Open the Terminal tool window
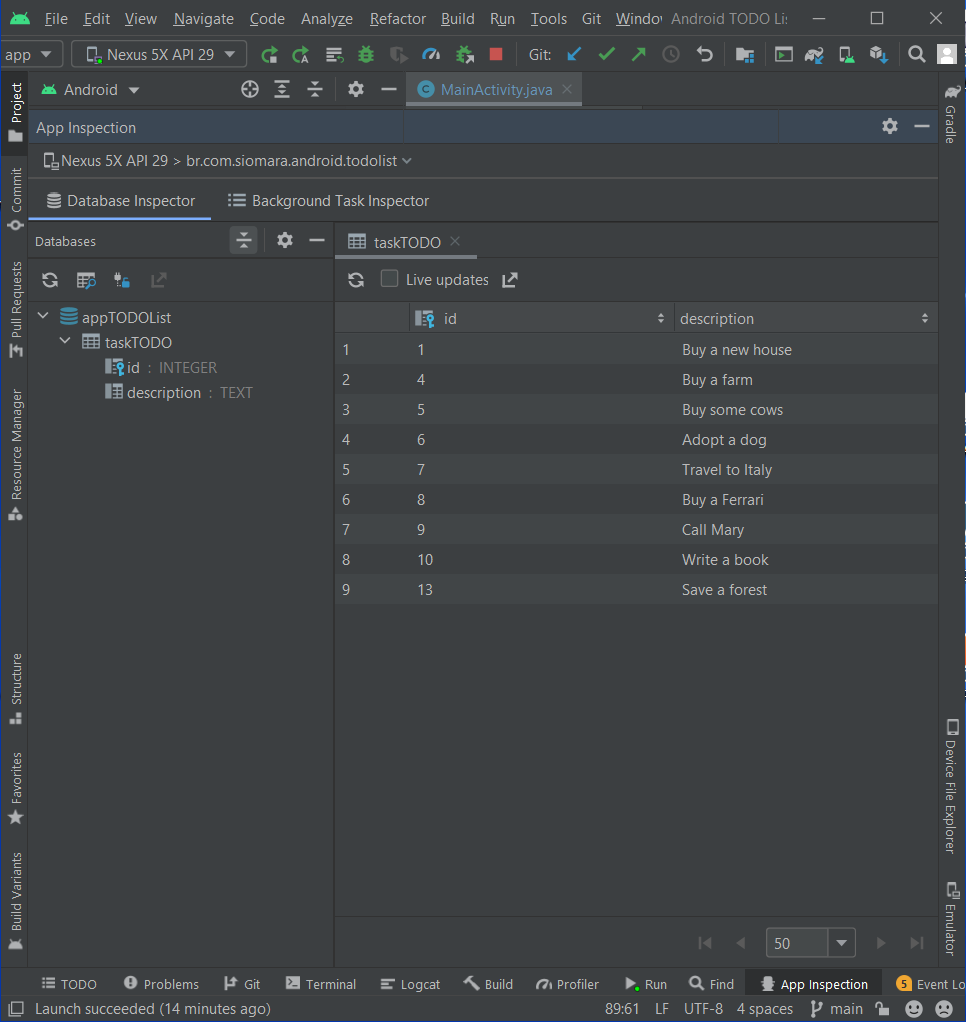Screen dimensions: 966x1022 coord(320,983)
